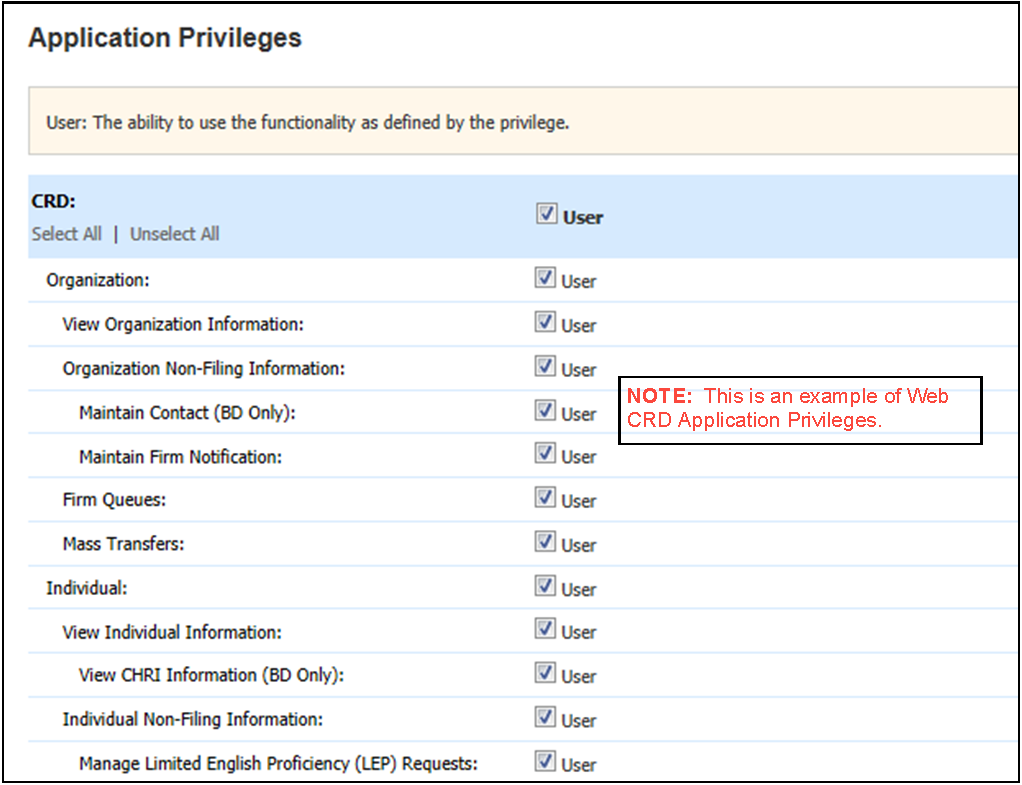This screenshot has width=1022, height=785.
Task: Click the red NOTE callout box
Action: 800,409
